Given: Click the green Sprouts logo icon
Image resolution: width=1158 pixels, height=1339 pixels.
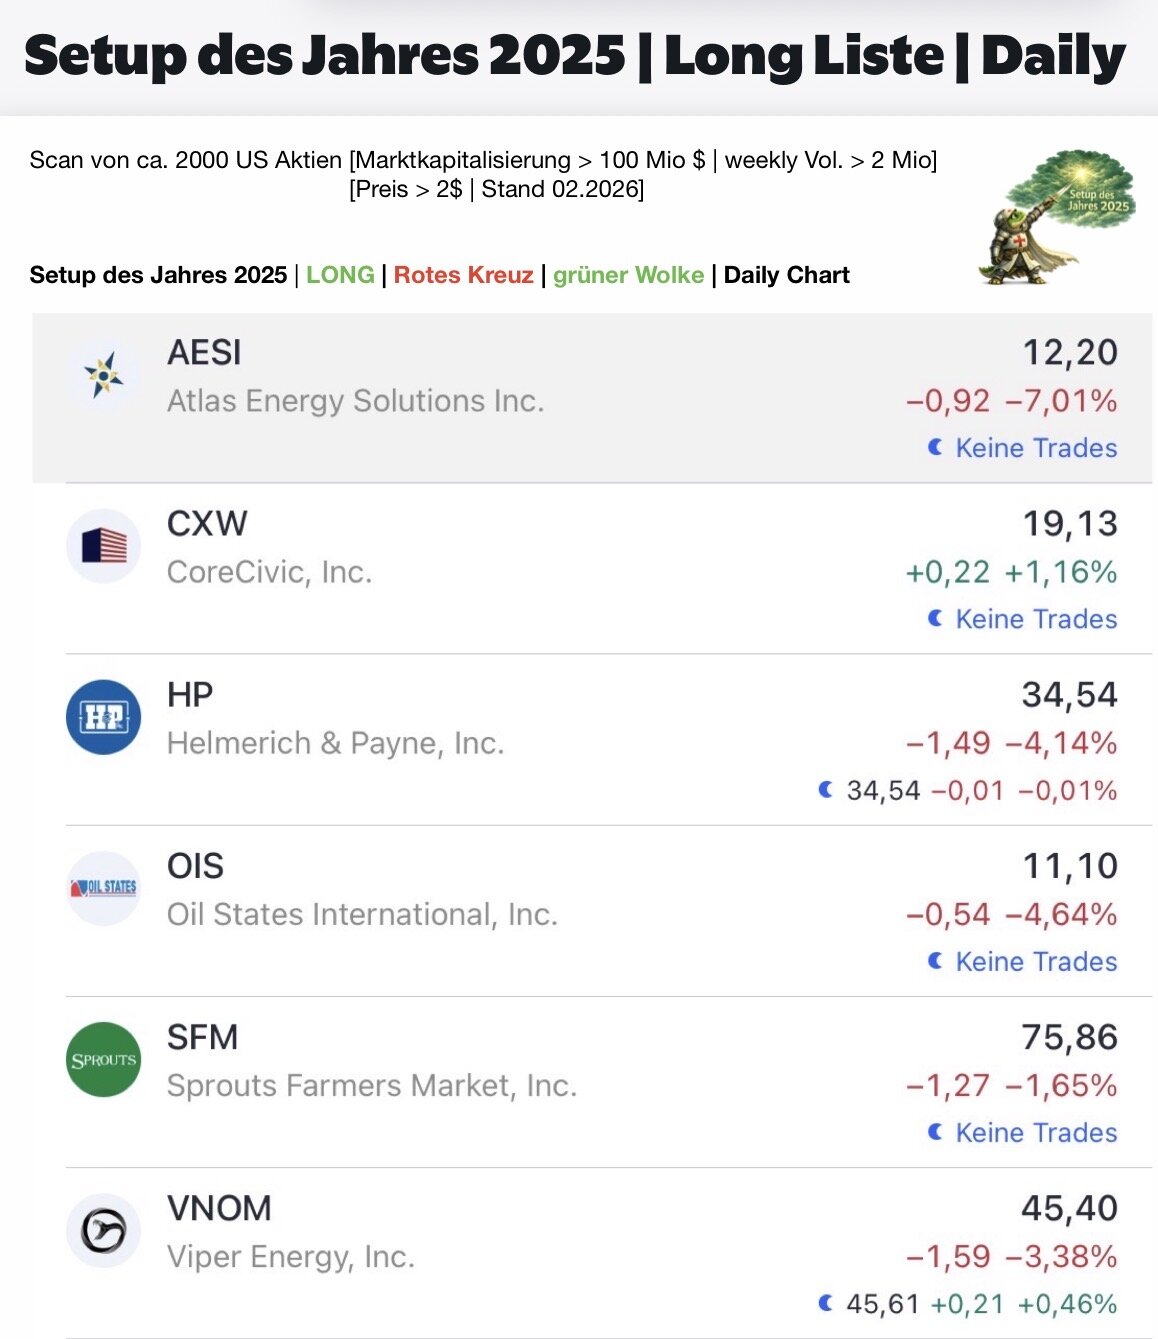Looking at the screenshot, I should point(104,1059).
